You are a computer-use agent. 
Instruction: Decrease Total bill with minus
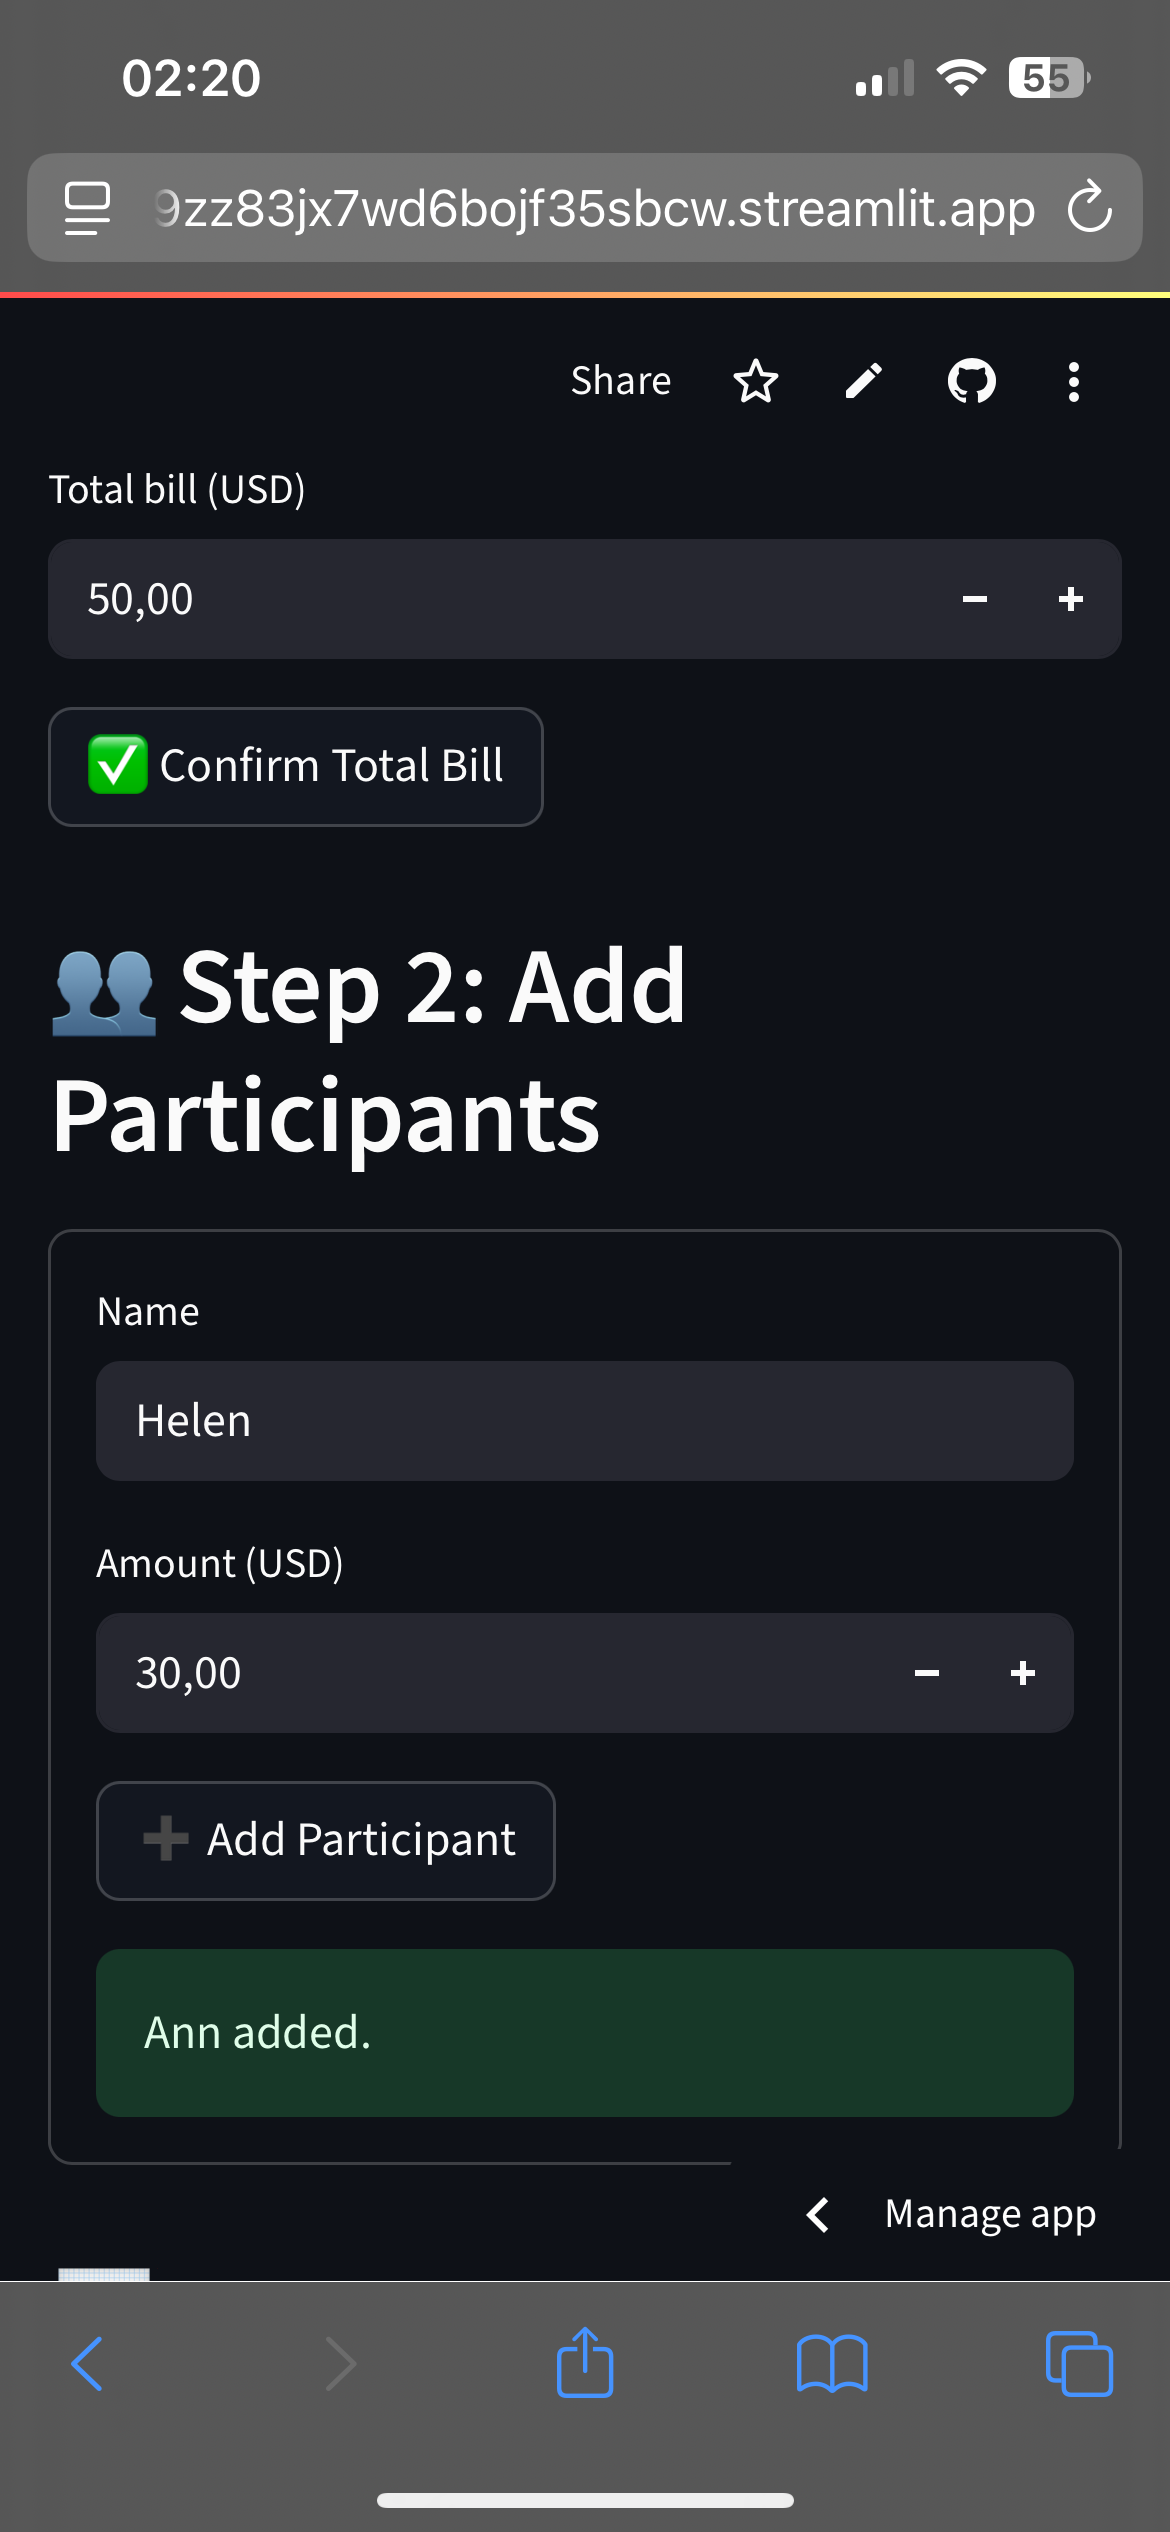coord(975,599)
